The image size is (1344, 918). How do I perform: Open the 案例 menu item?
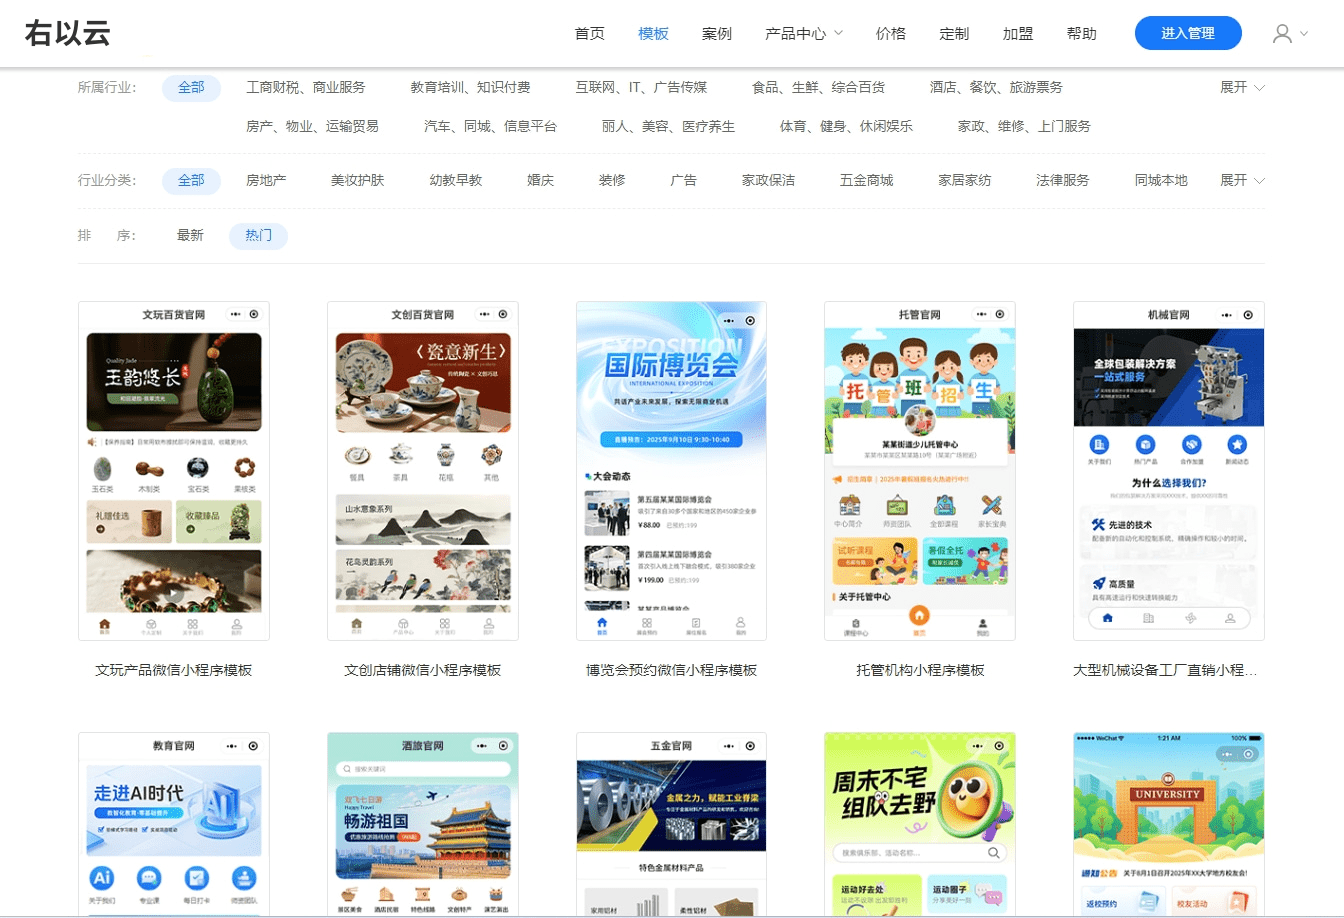[717, 33]
